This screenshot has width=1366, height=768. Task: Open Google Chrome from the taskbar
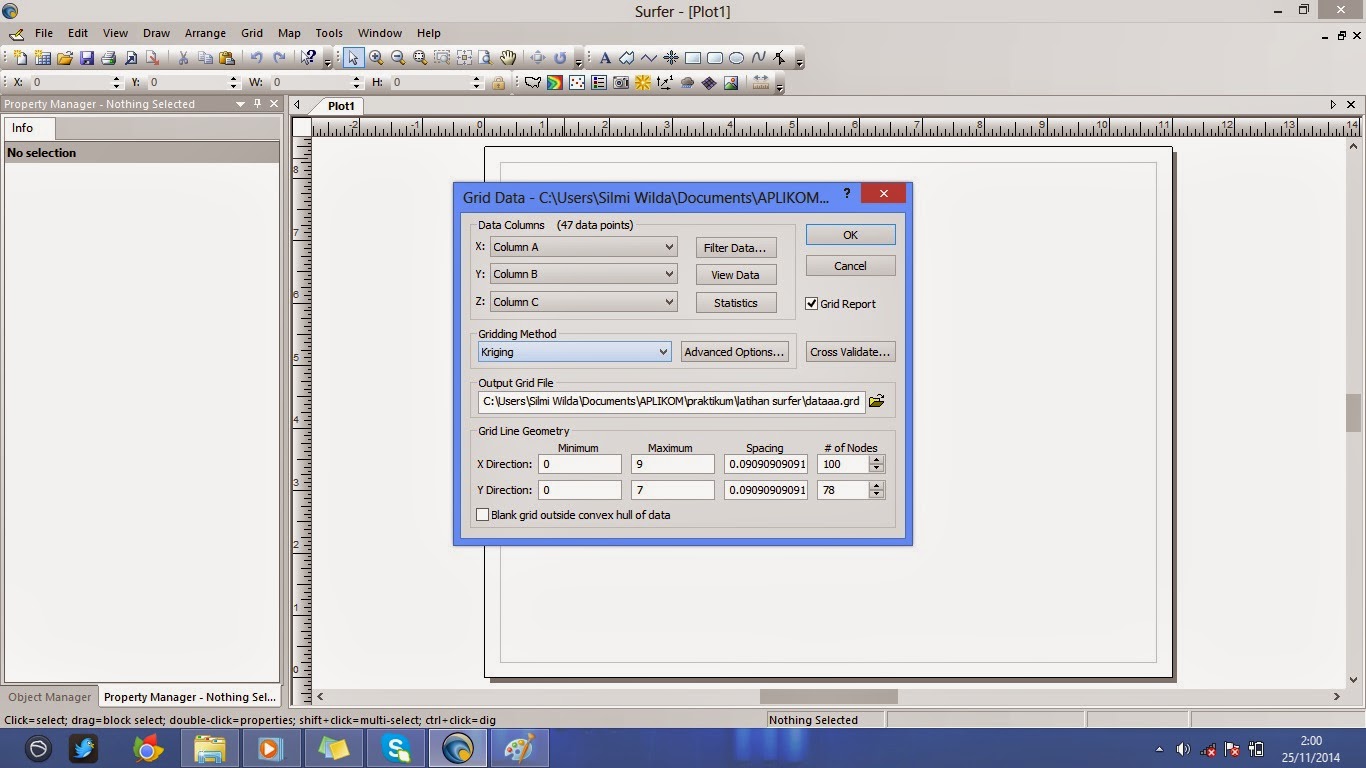click(148, 748)
